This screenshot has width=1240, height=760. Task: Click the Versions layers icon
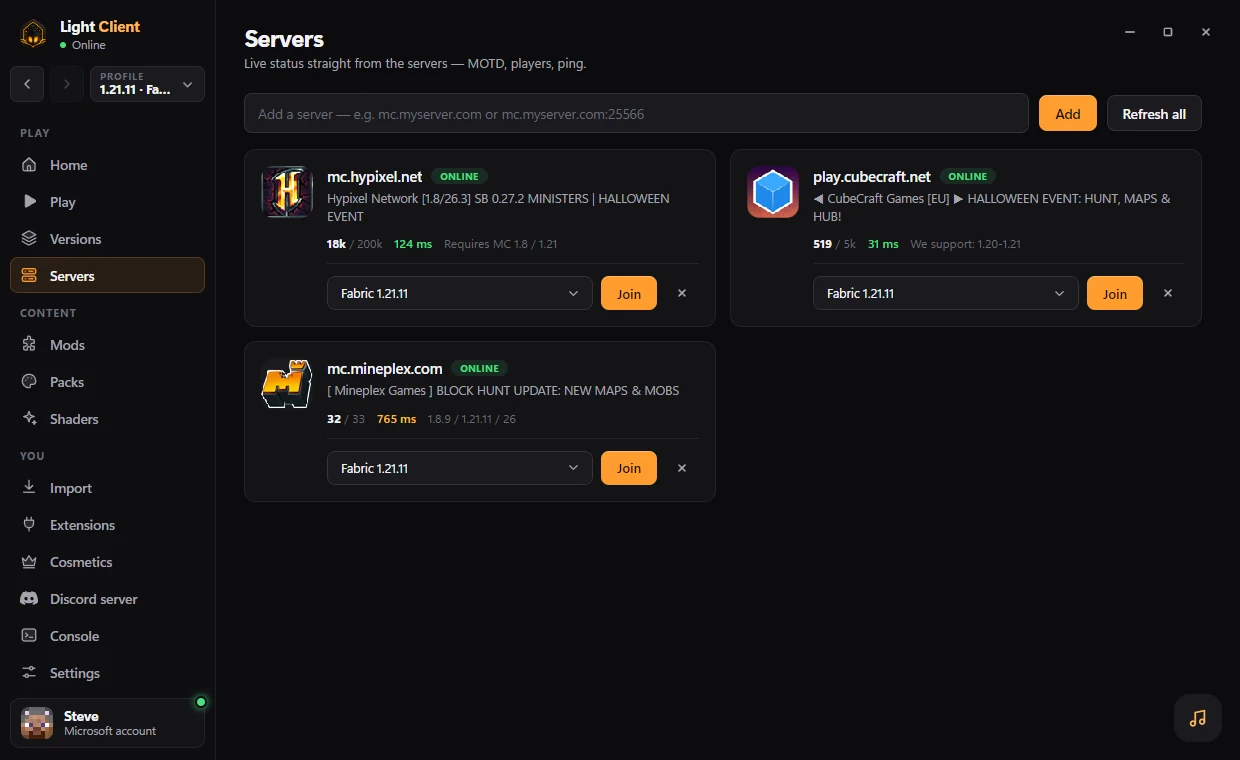(29, 239)
